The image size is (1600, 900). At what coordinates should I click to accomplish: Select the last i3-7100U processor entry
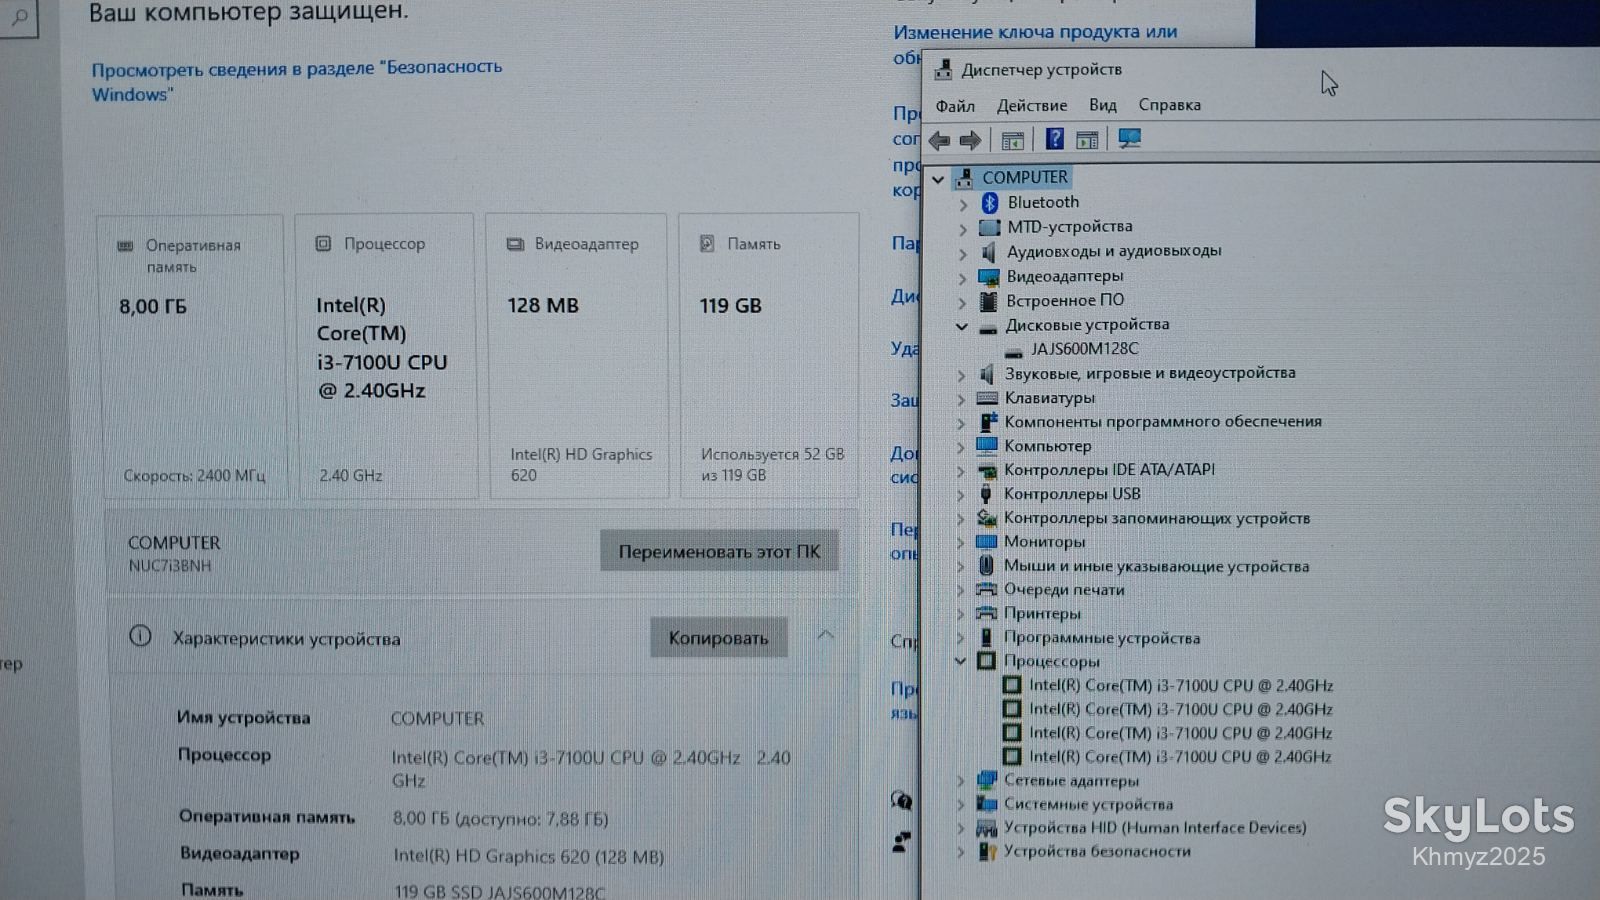pyautogui.click(x=1181, y=757)
